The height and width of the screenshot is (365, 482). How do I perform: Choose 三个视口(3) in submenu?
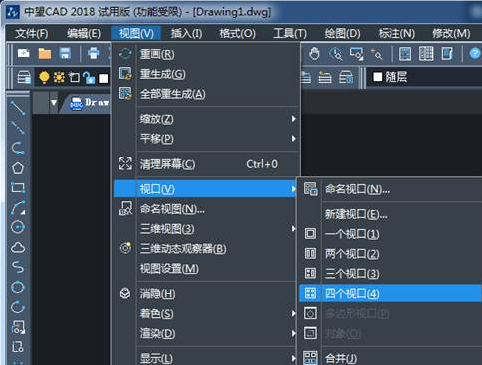pyautogui.click(x=391, y=274)
